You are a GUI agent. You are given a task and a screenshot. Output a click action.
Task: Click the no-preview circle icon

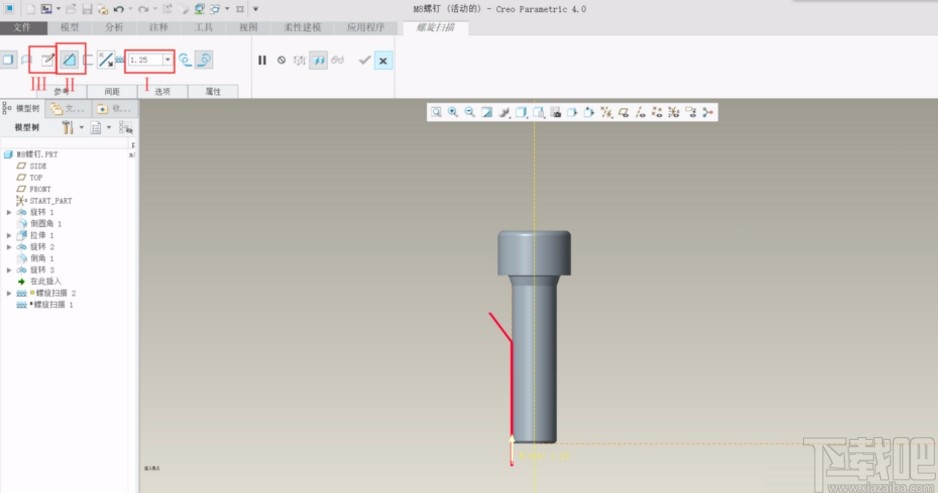pos(281,60)
